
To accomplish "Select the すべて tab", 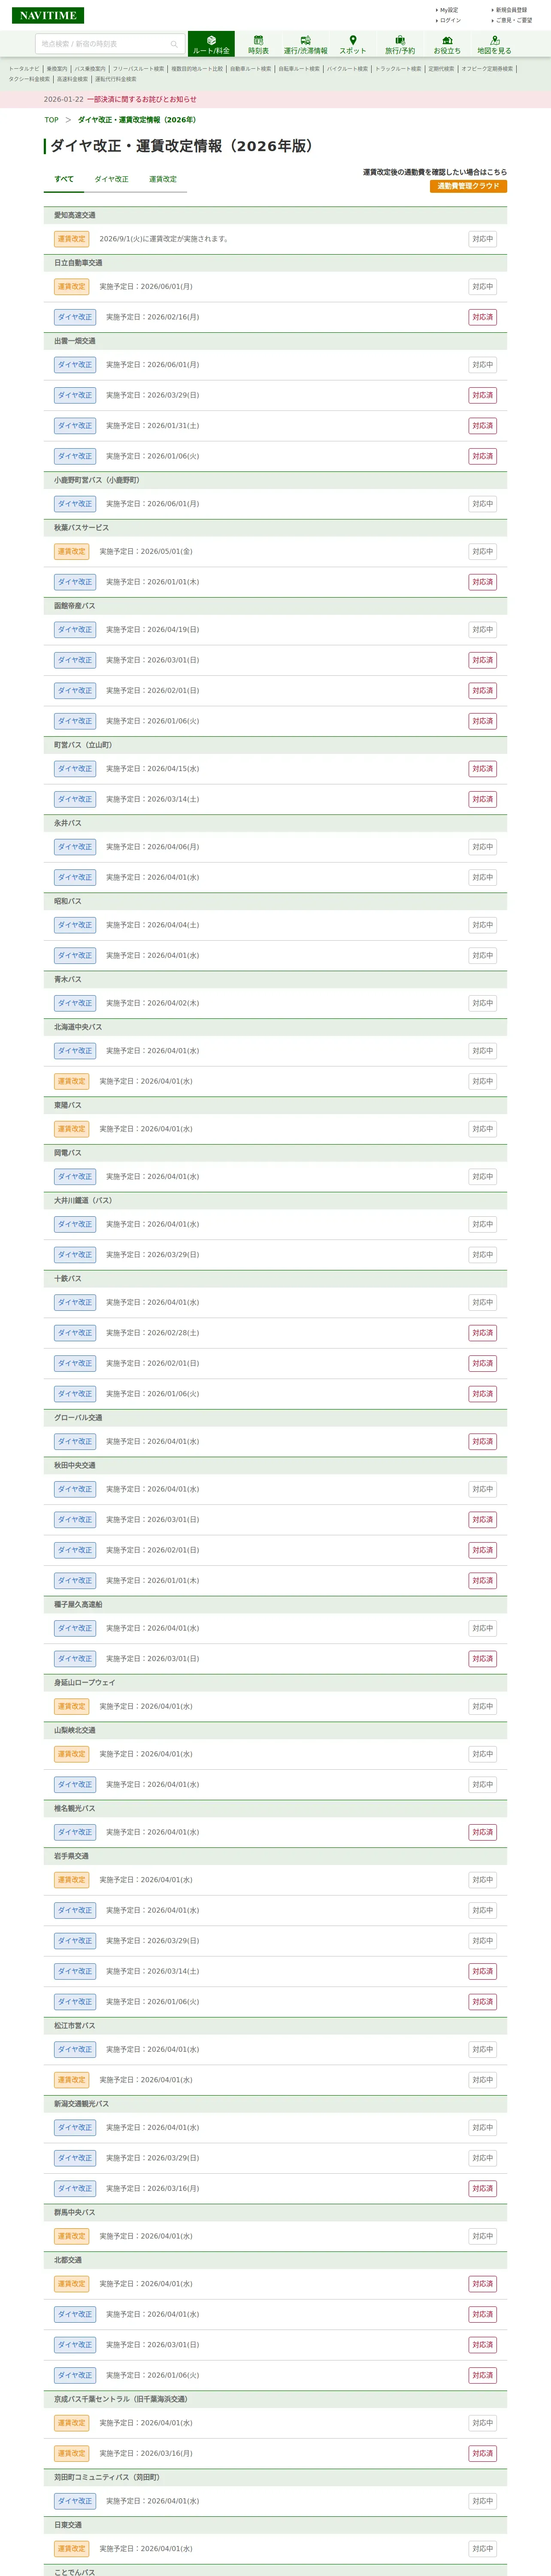I will 64,179.
